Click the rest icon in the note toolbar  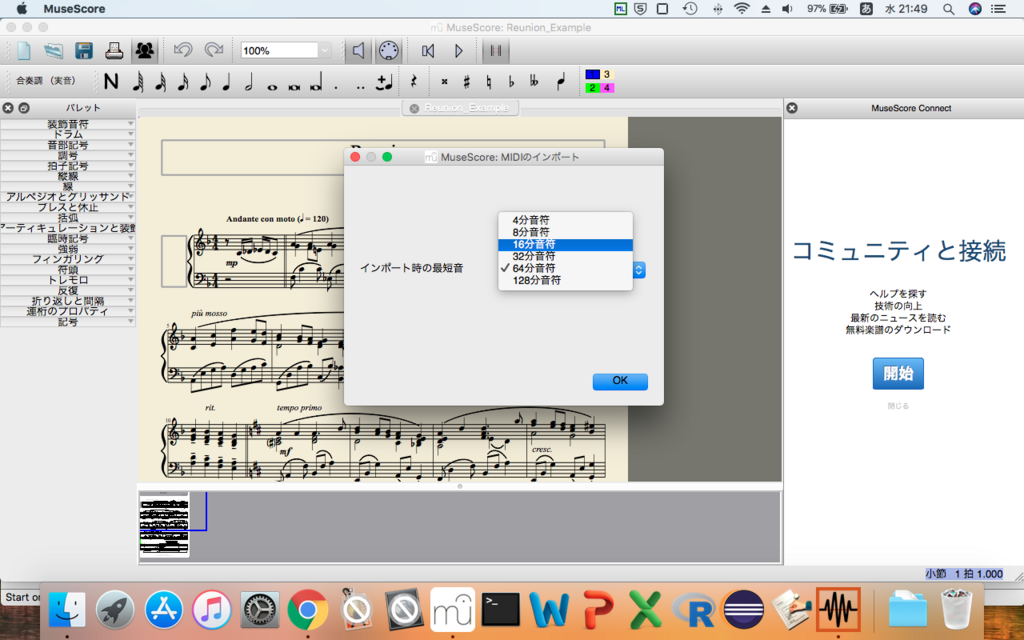click(x=413, y=82)
